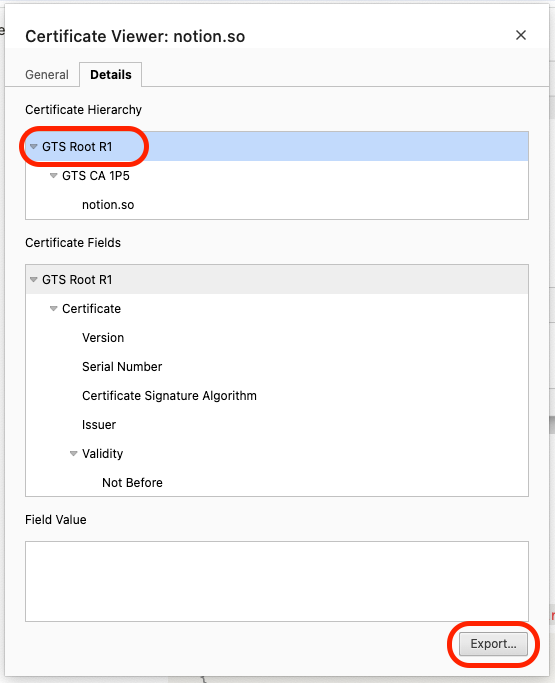Select GTS Root R1 in hierarchy

277,146
